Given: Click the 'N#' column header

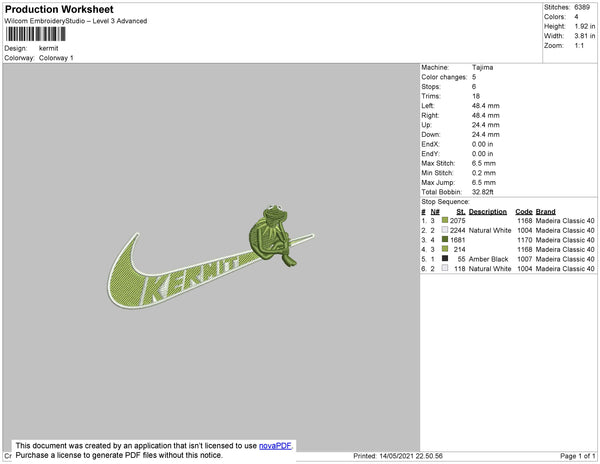Looking at the screenshot, I should (x=435, y=212).
